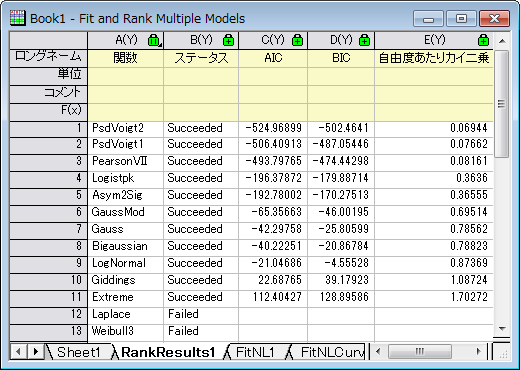Image resolution: width=520 pixels, height=370 pixels.
Task: Select the RankResults1 tab
Action: [x=168, y=352]
